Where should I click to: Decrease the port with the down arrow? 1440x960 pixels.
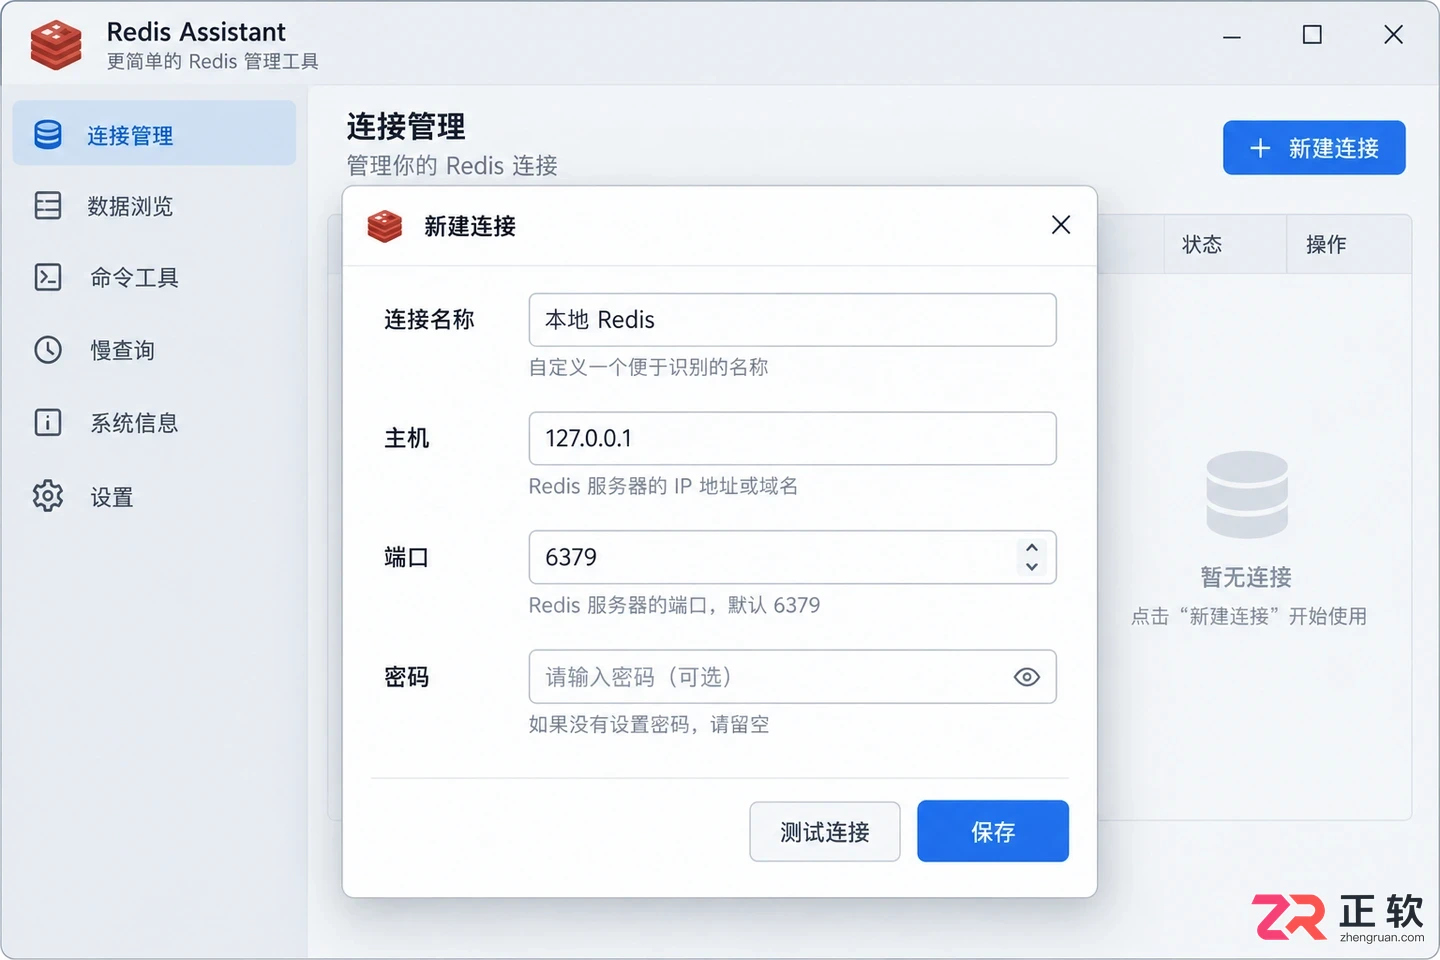[x=1032, y=567]
